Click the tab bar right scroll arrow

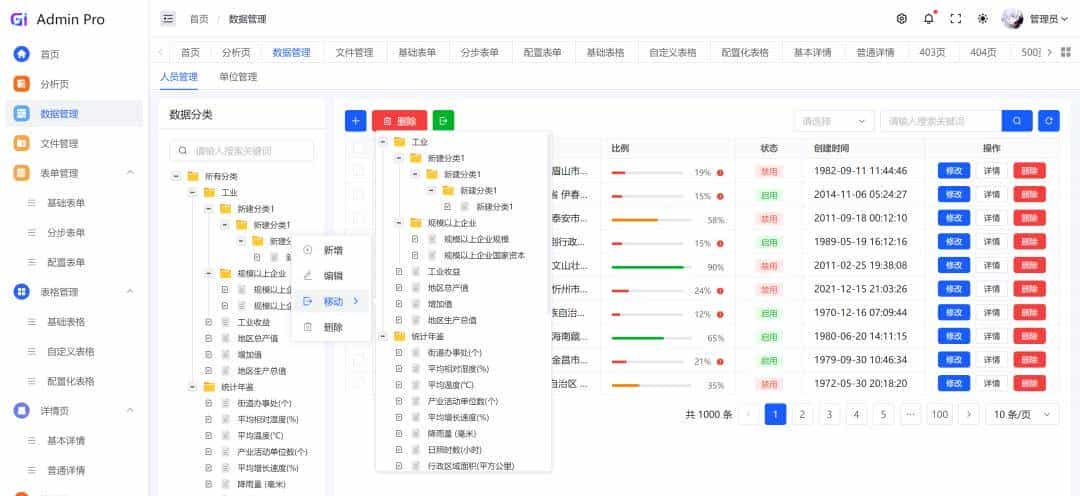[1049, 52]
